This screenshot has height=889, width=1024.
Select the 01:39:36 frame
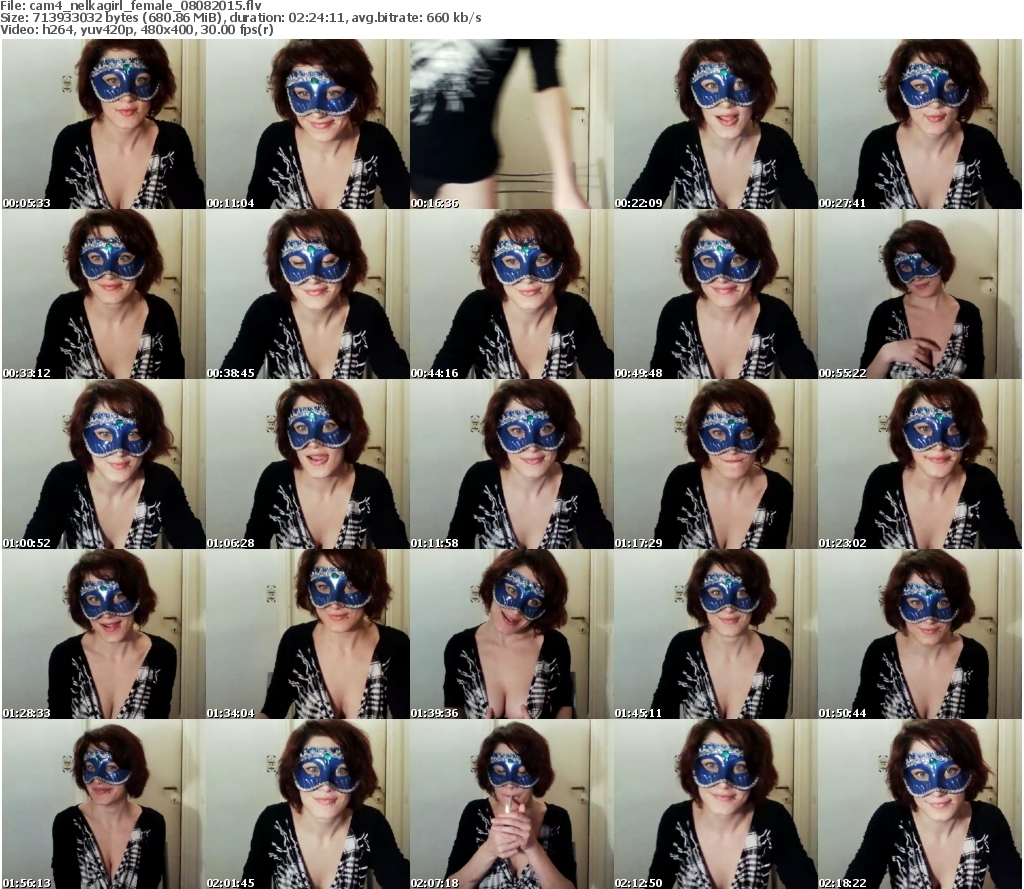[511, 634]
